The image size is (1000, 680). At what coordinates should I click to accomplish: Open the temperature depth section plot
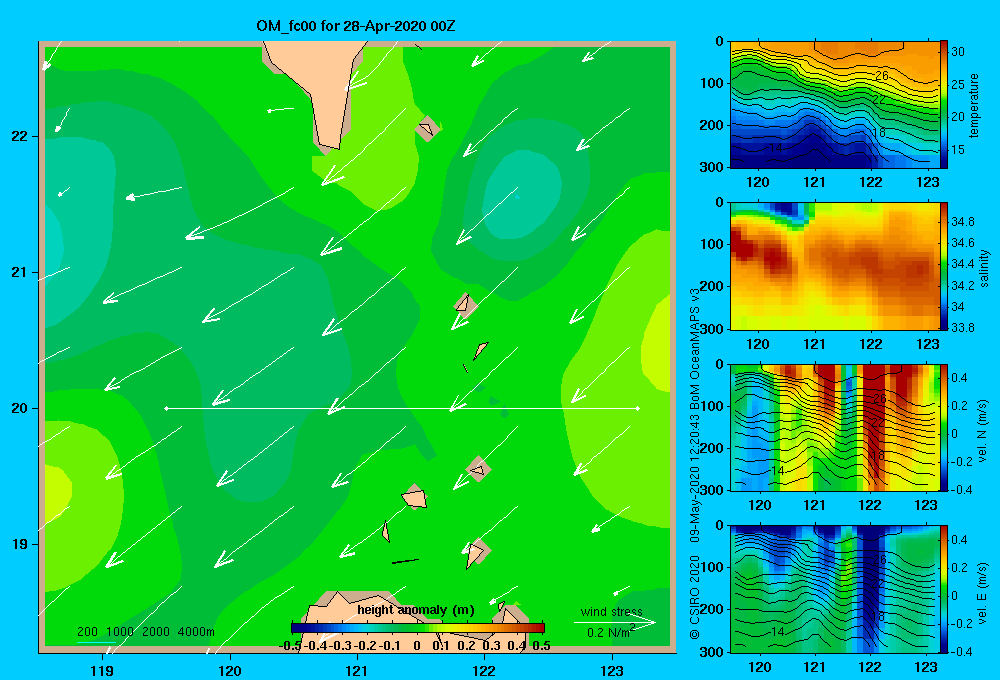(x=835, y=105)
